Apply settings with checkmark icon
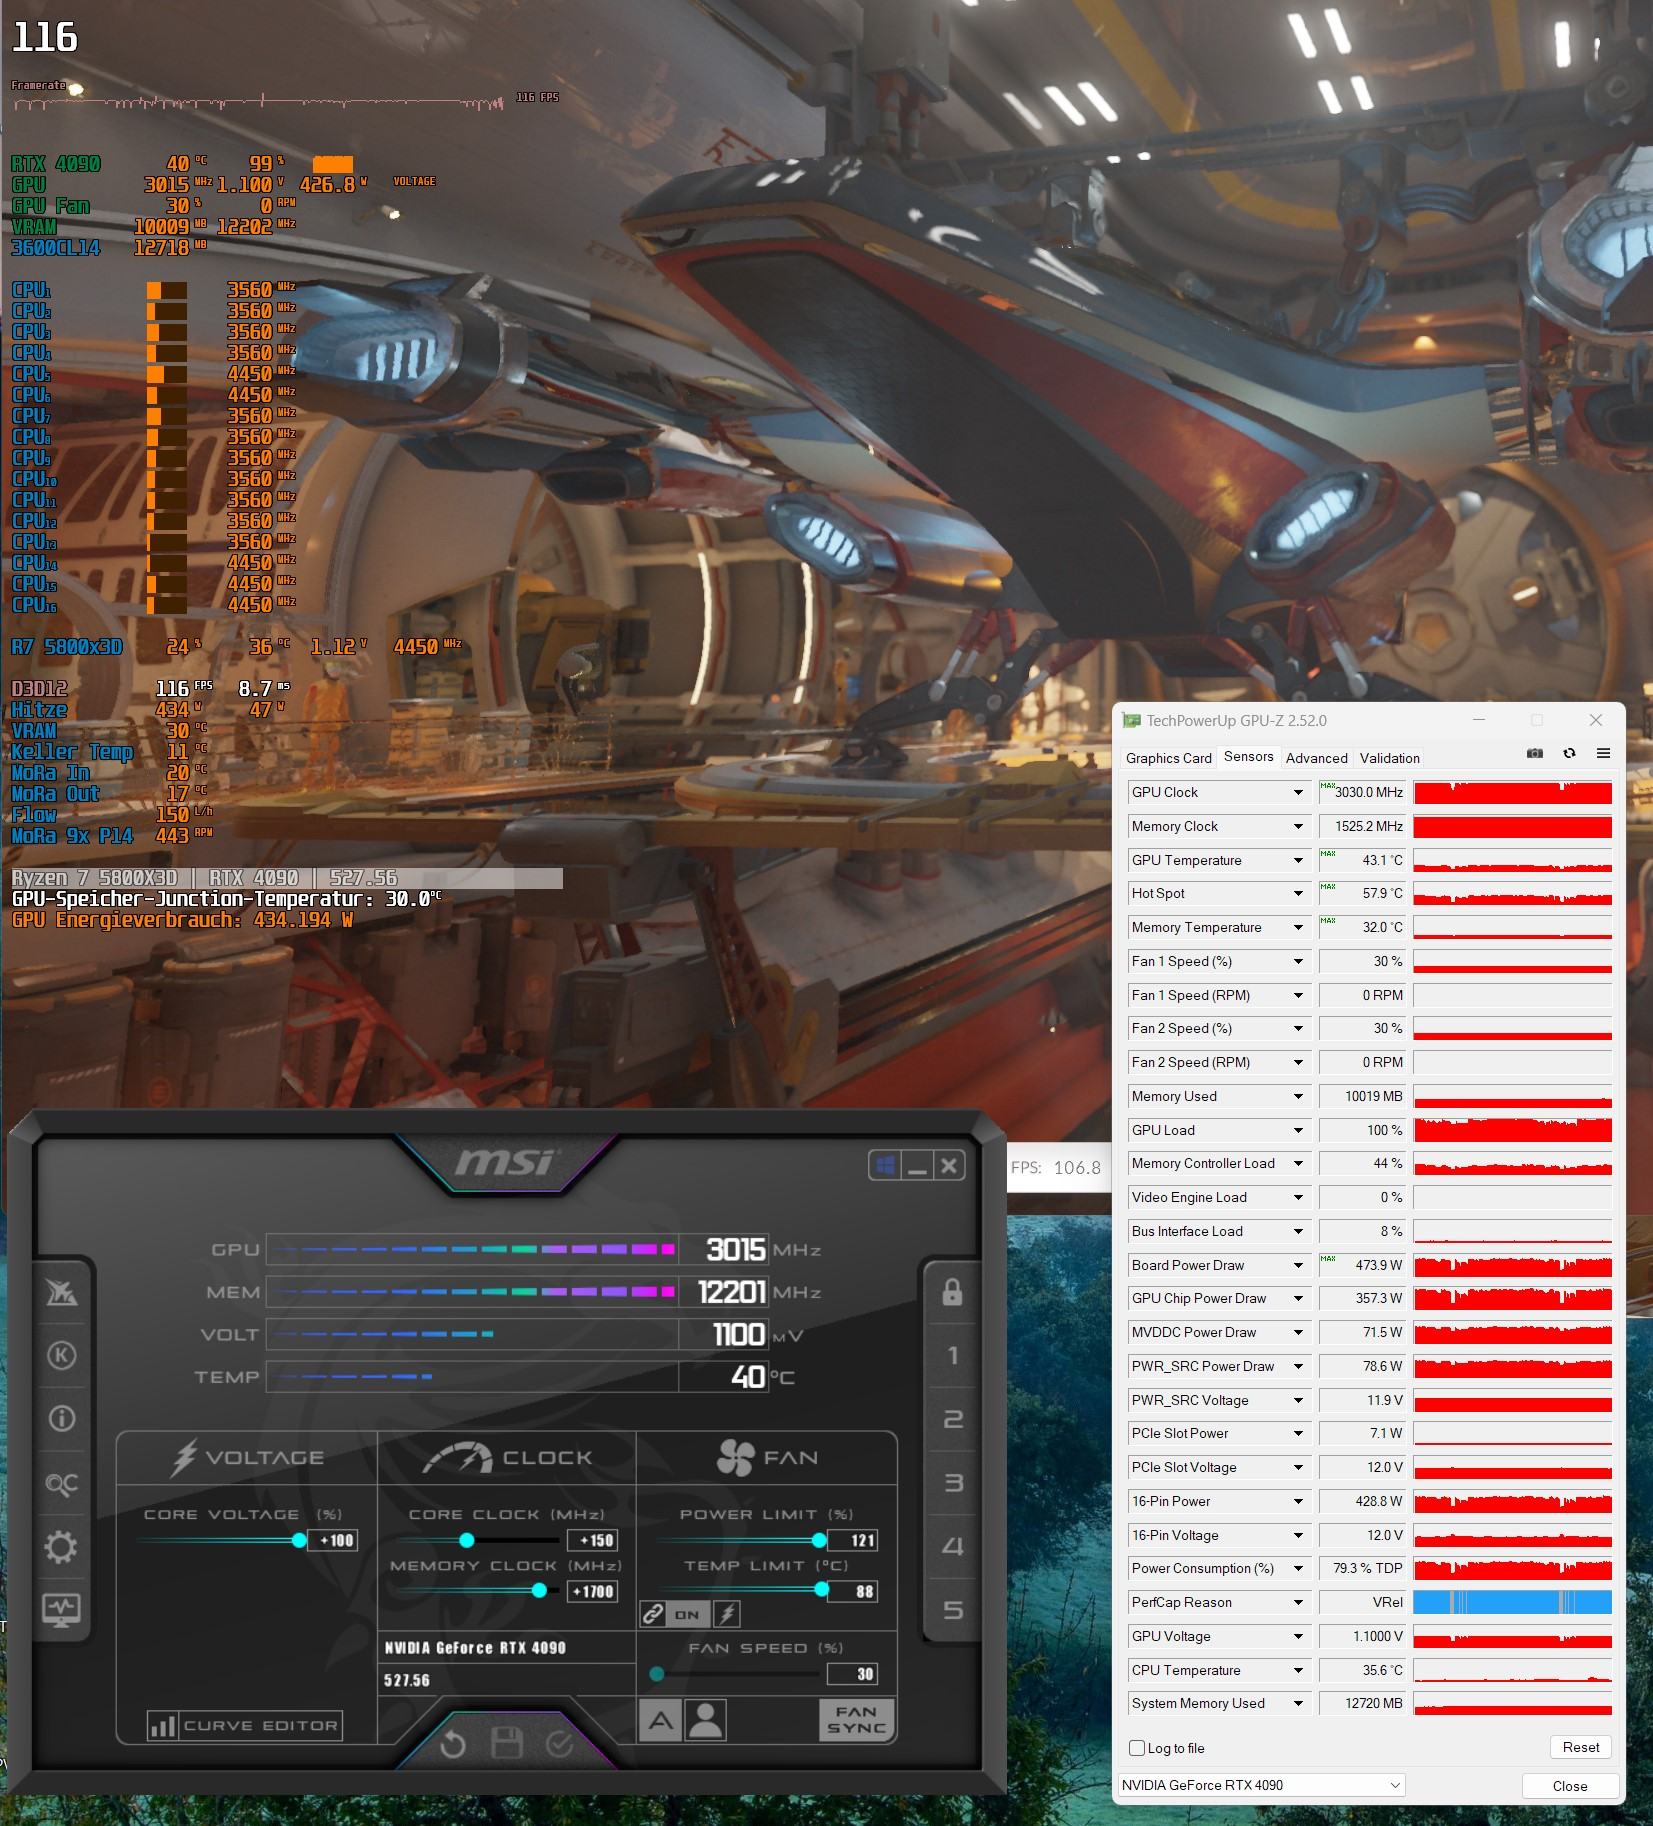 tap(560, 1744)
